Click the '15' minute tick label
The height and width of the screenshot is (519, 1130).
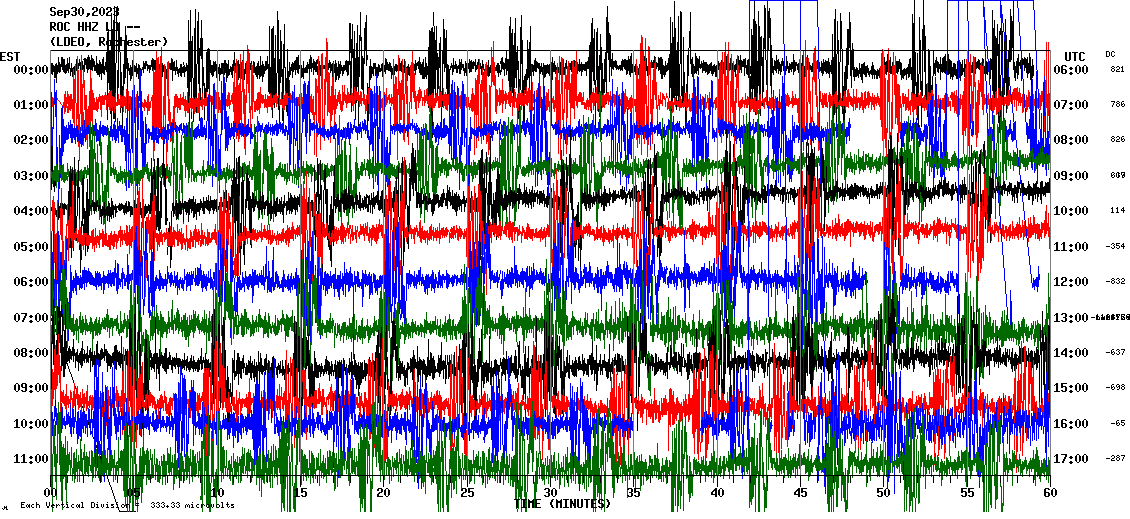301,493
